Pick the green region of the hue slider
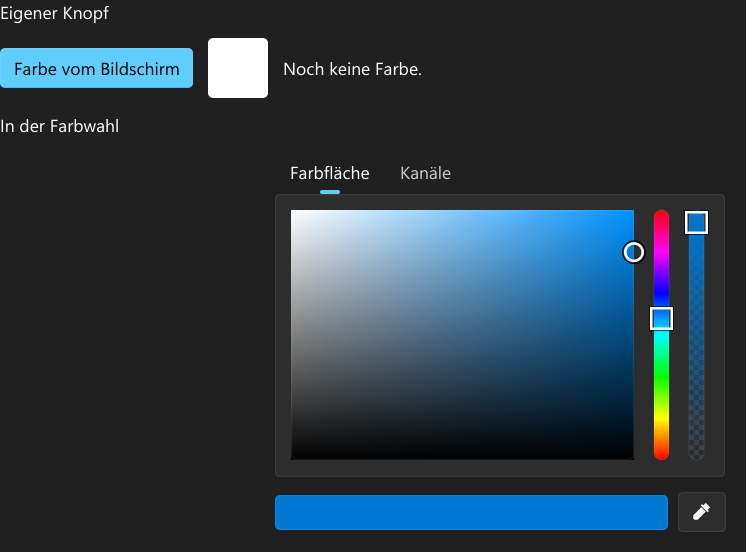Viewport: 746px width, 552px height. [x=661, y=376]
